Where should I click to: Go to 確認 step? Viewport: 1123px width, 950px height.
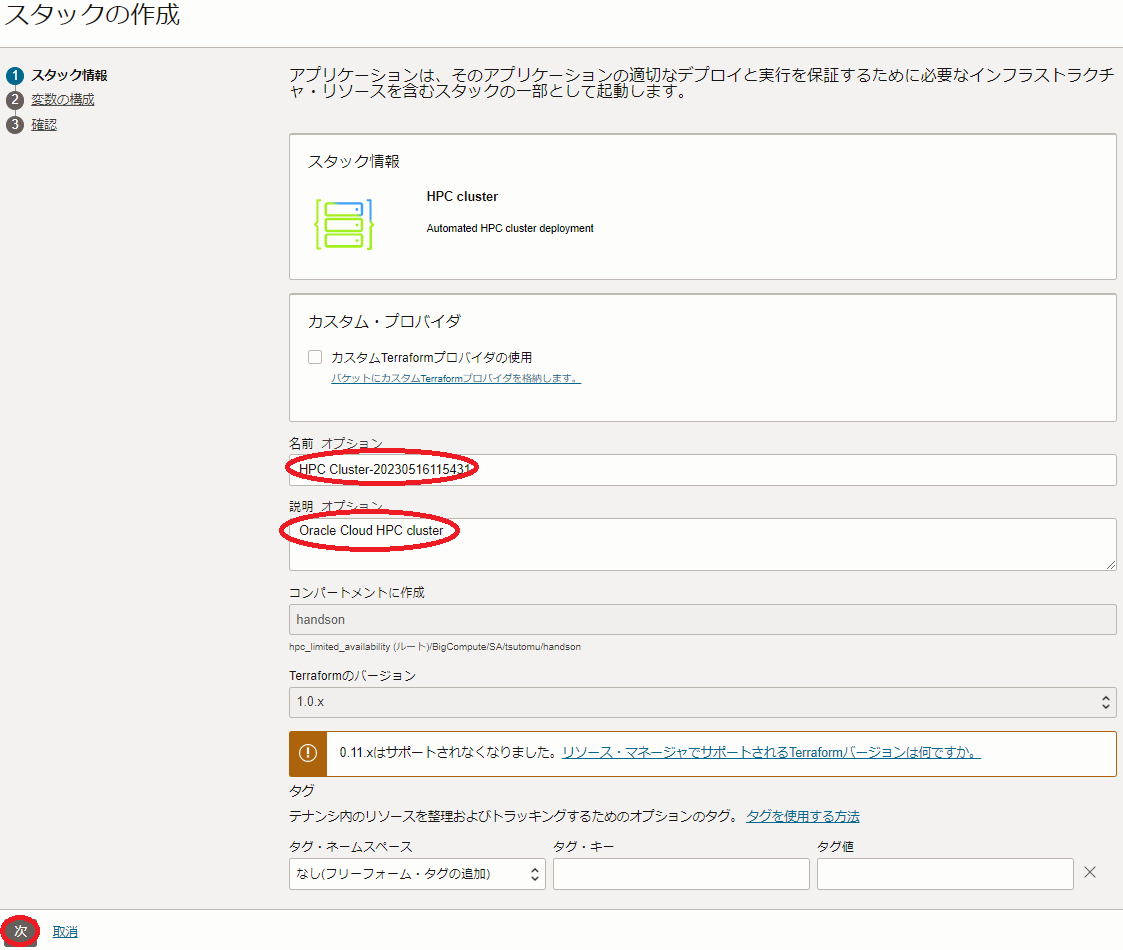44,125
